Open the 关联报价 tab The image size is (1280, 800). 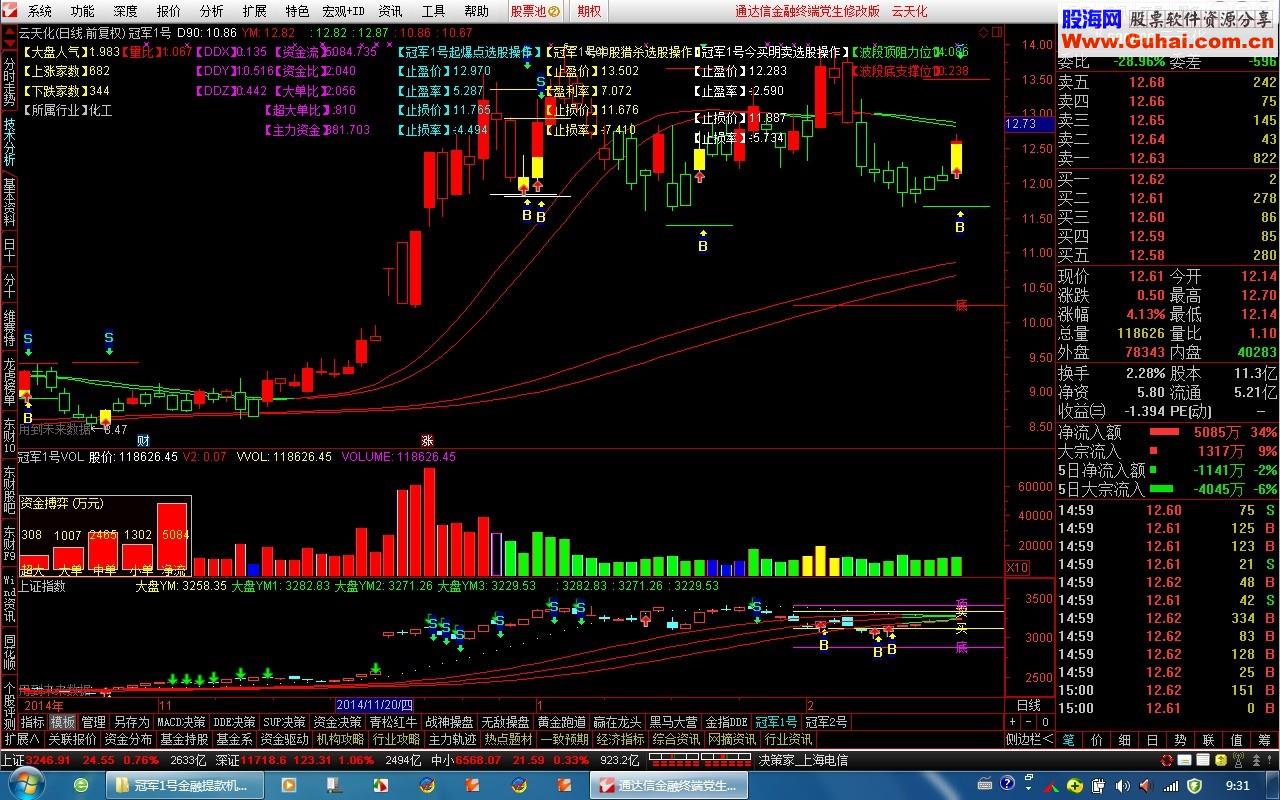pyautogui.click(x=72, y=739)
